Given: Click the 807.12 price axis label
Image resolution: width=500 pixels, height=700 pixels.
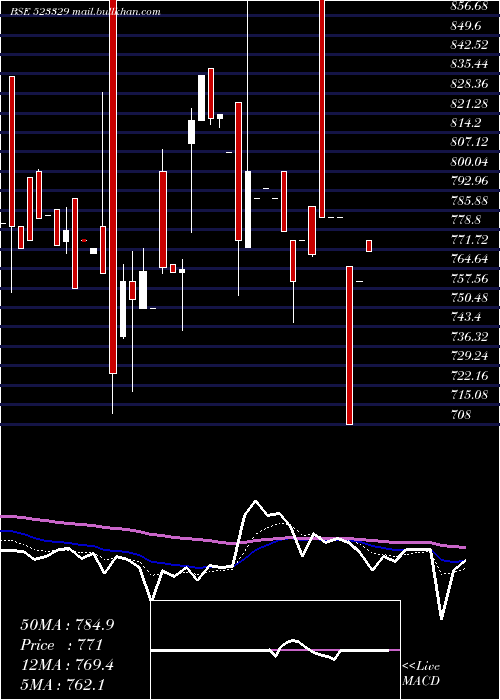Looking at the screenshot, I should (x=470, y=142).
